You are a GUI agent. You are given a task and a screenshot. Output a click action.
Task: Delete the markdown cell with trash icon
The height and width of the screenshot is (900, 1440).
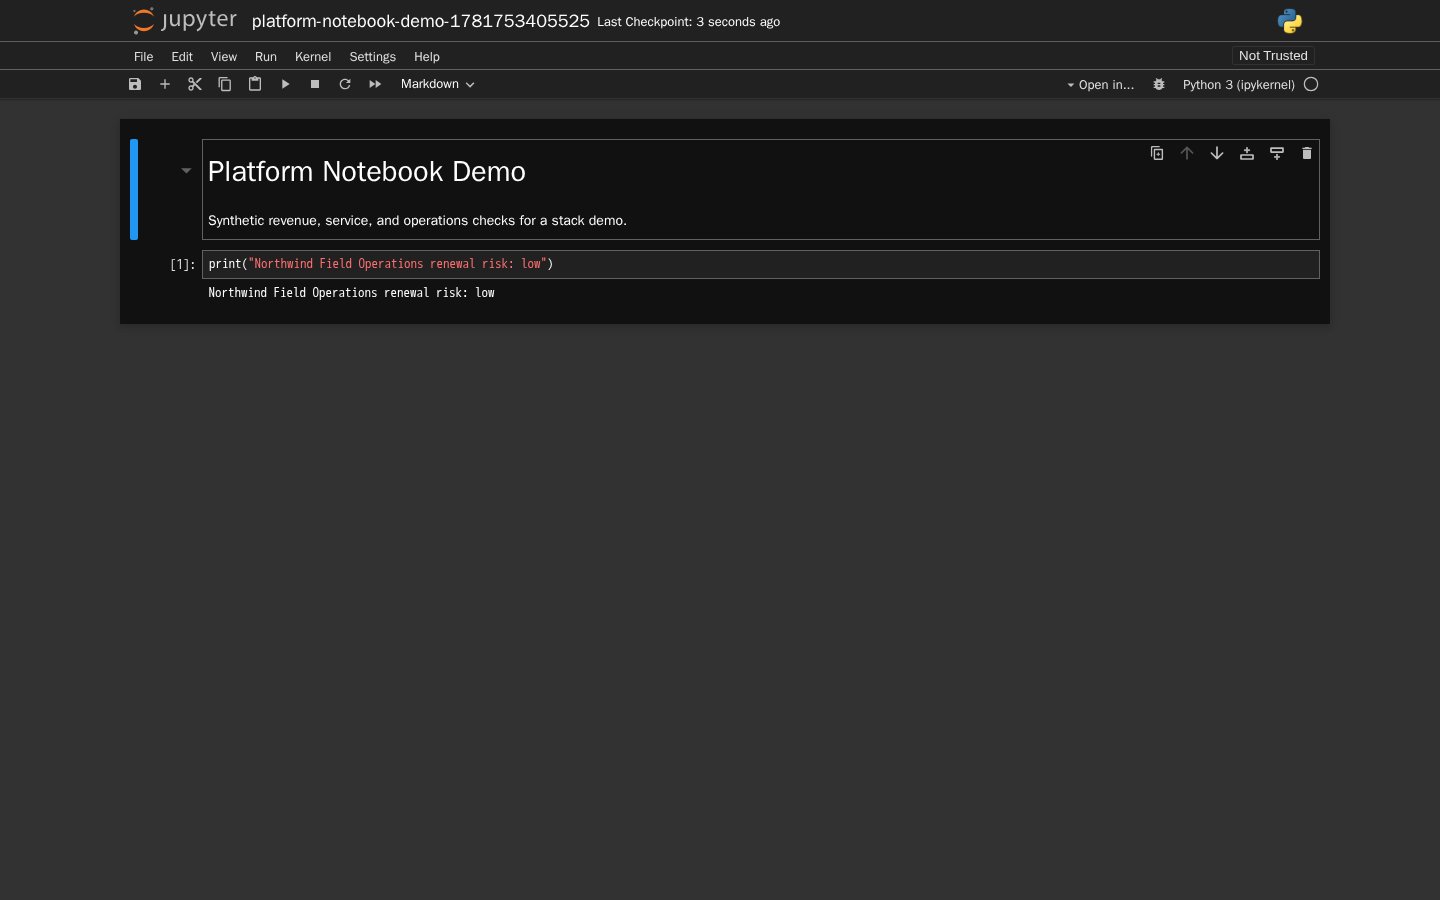click(x=1307, y=153)
